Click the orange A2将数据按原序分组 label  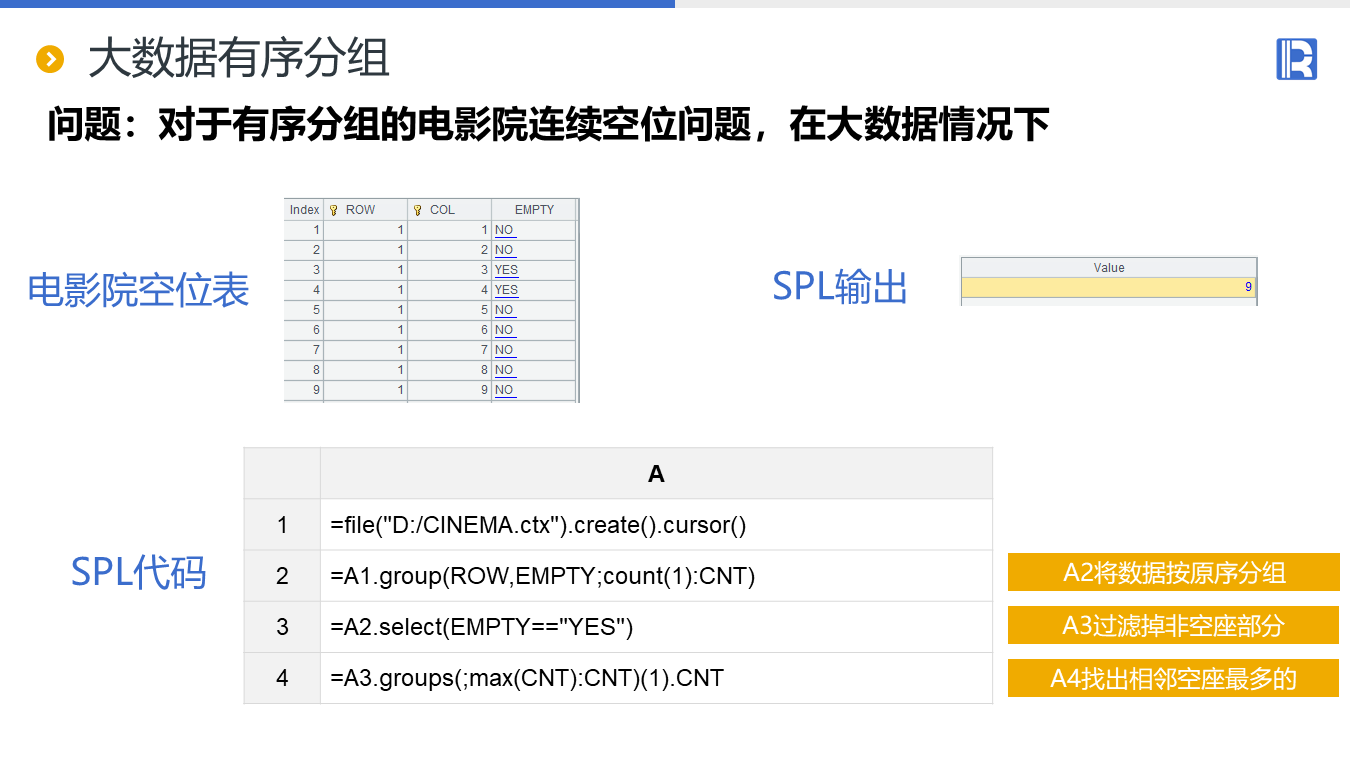point(1173,573)
